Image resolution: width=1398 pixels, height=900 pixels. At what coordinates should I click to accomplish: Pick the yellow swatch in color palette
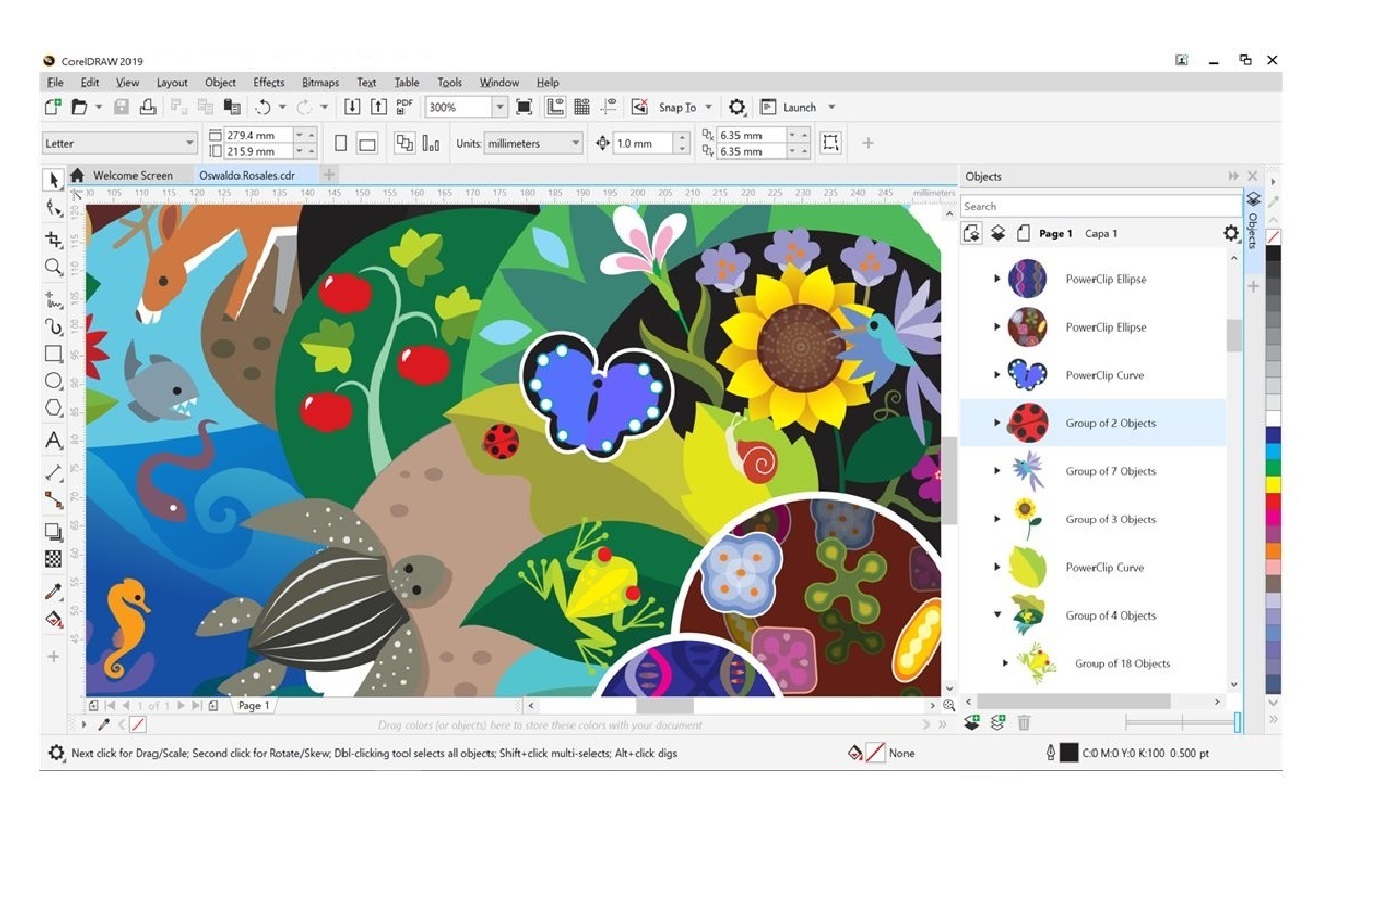click(x=1273, y=484)
